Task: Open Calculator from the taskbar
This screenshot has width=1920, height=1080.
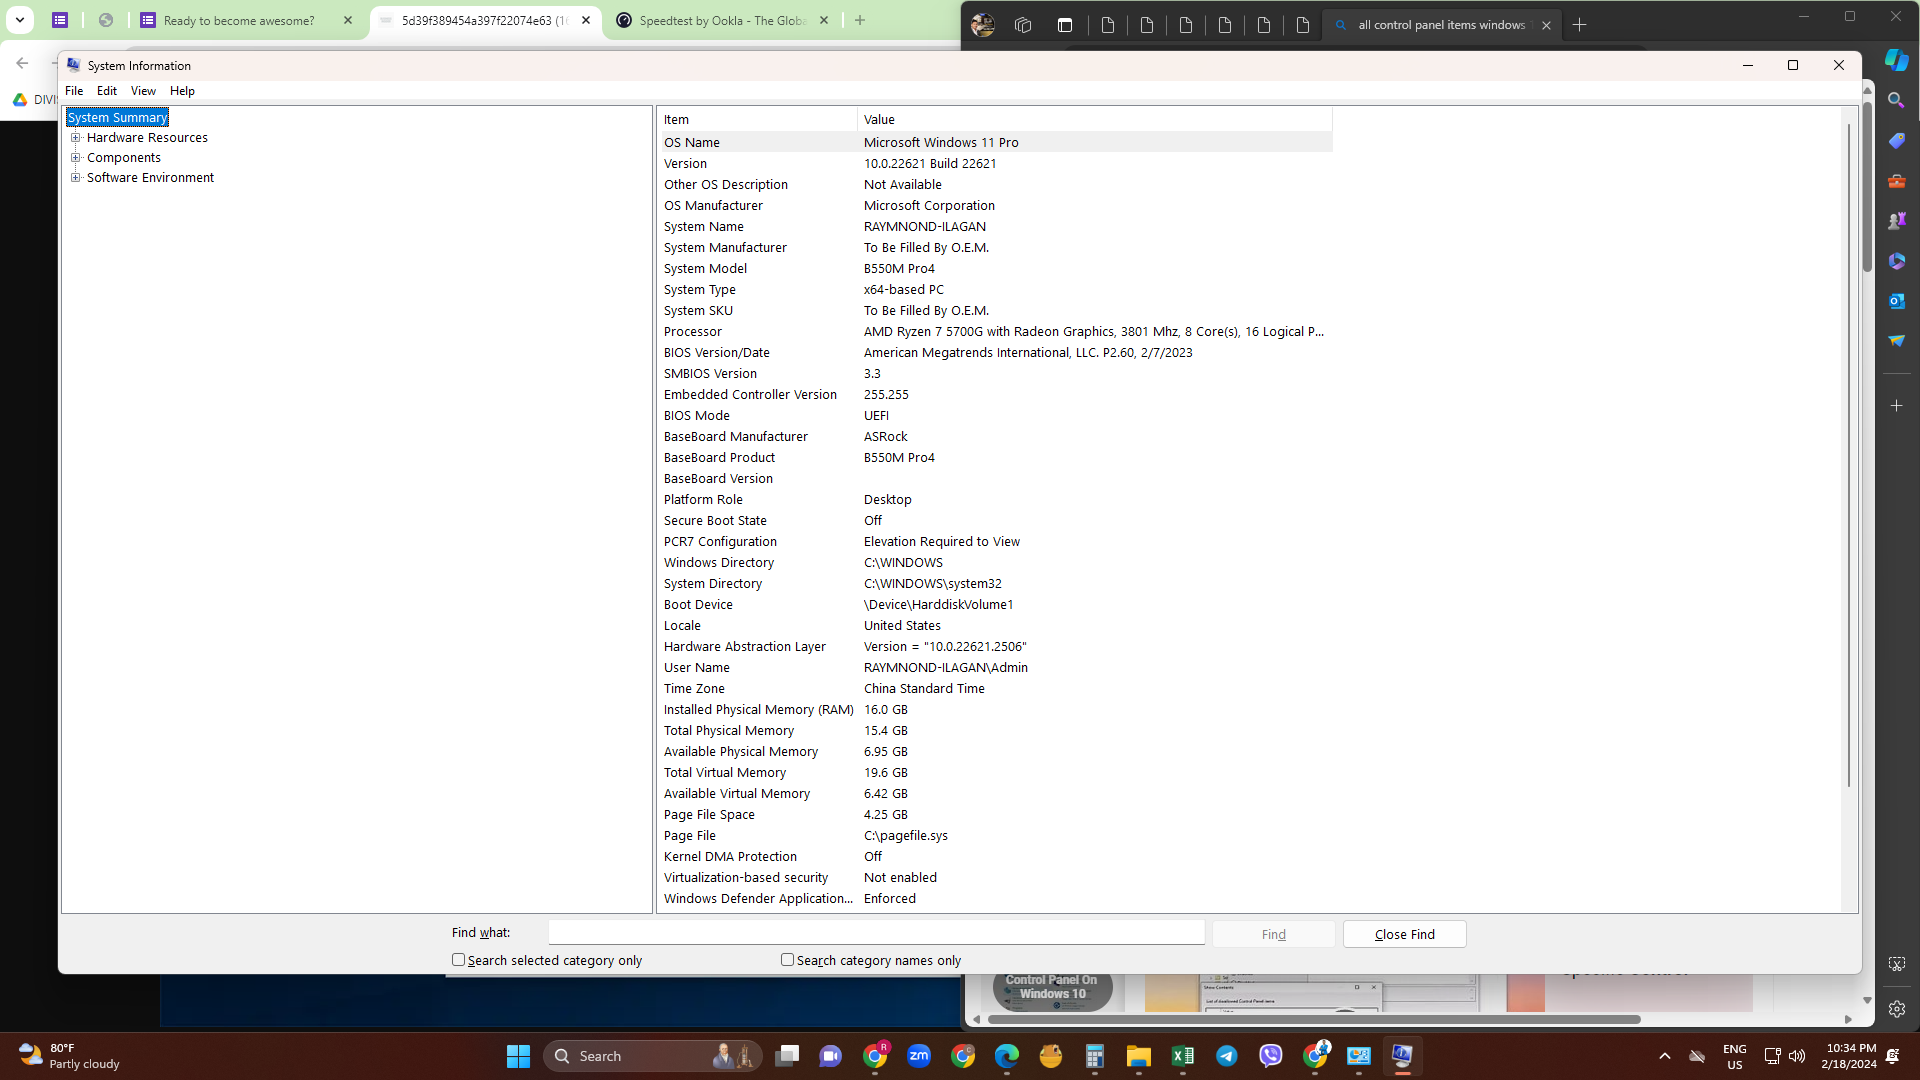Action: click(x=1095, y=1056)
